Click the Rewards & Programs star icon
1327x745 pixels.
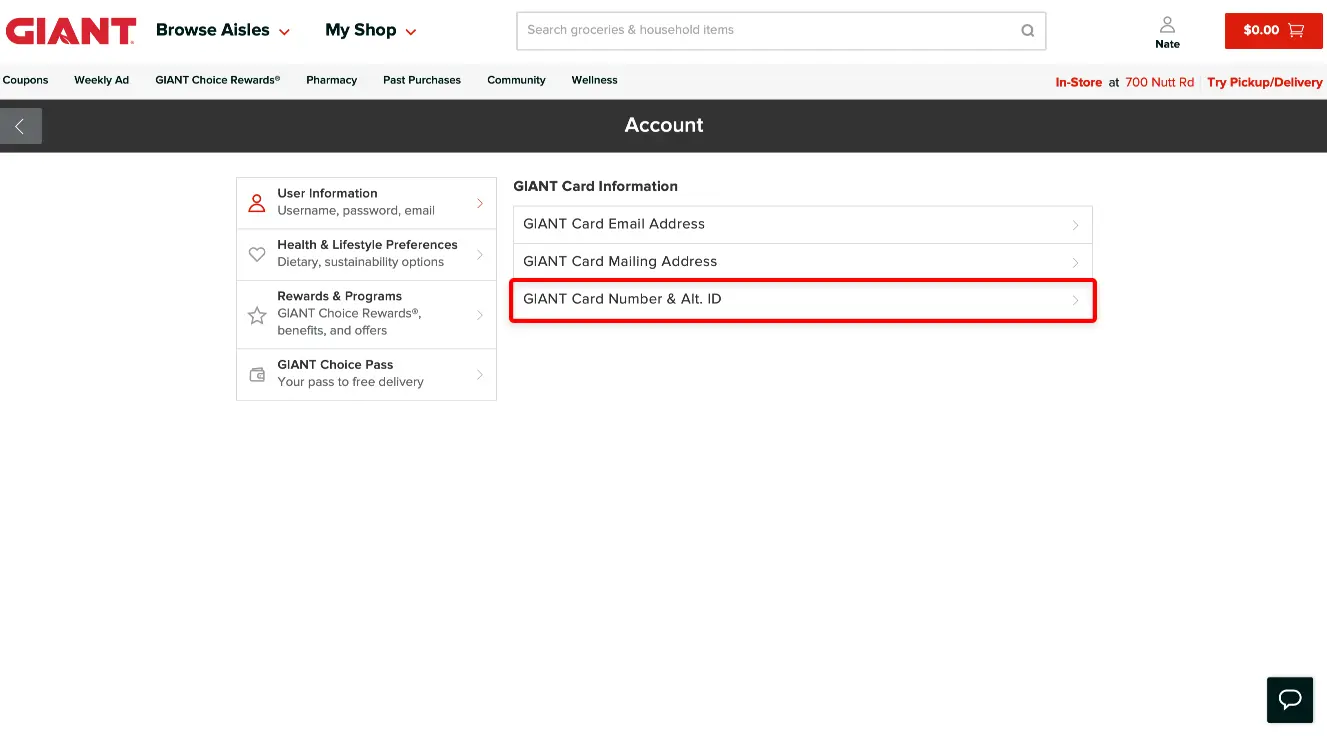[x=257, y=315]
